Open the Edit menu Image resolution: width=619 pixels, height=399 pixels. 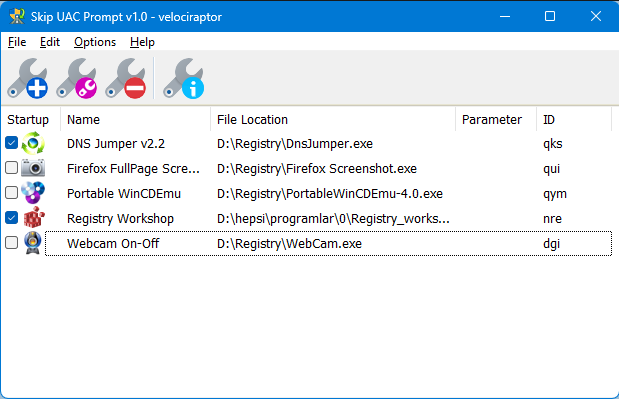click(x=50, y=42)
